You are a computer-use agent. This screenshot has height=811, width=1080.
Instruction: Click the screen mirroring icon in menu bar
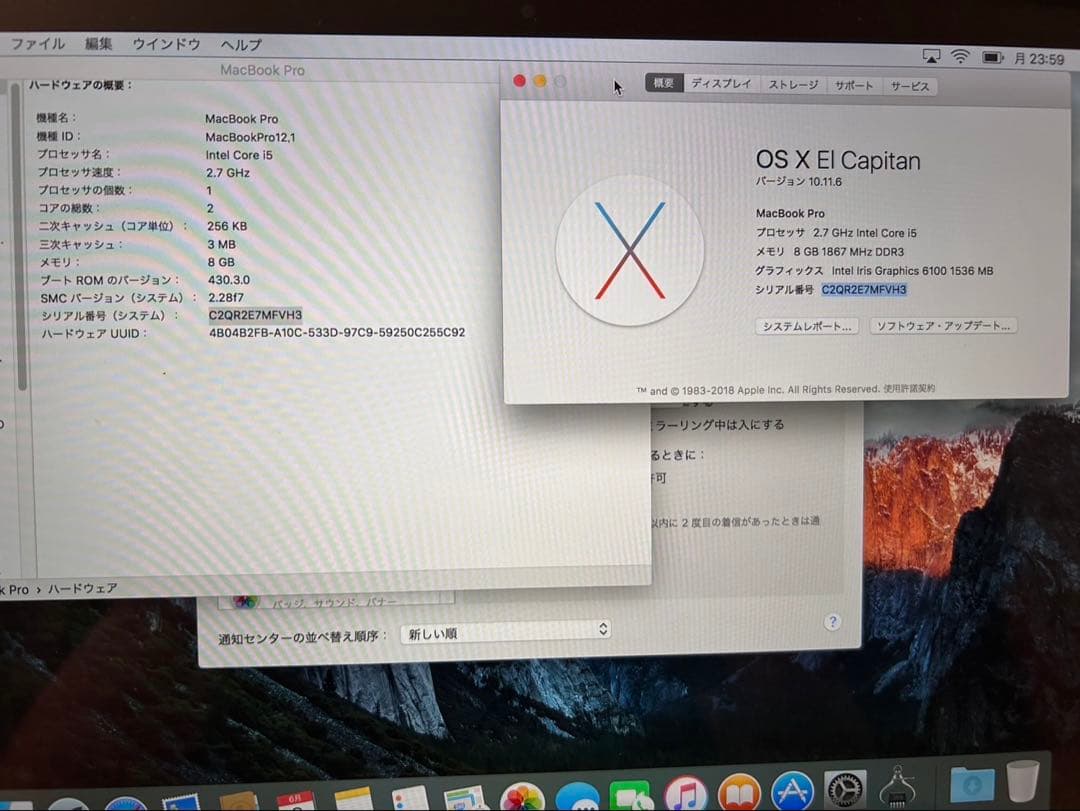pyautogui.click(x=933, y=57)
